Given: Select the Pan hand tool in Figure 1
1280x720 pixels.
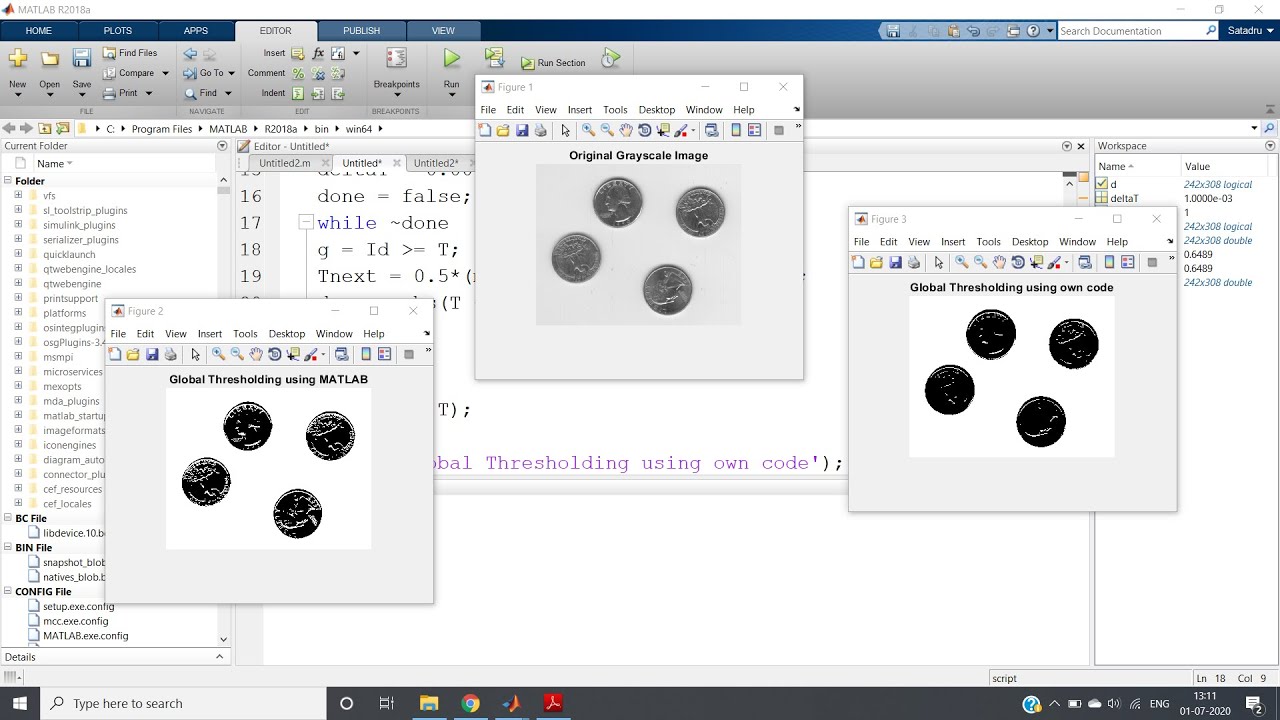Looking at the screenshot, I should coord(626,130).
